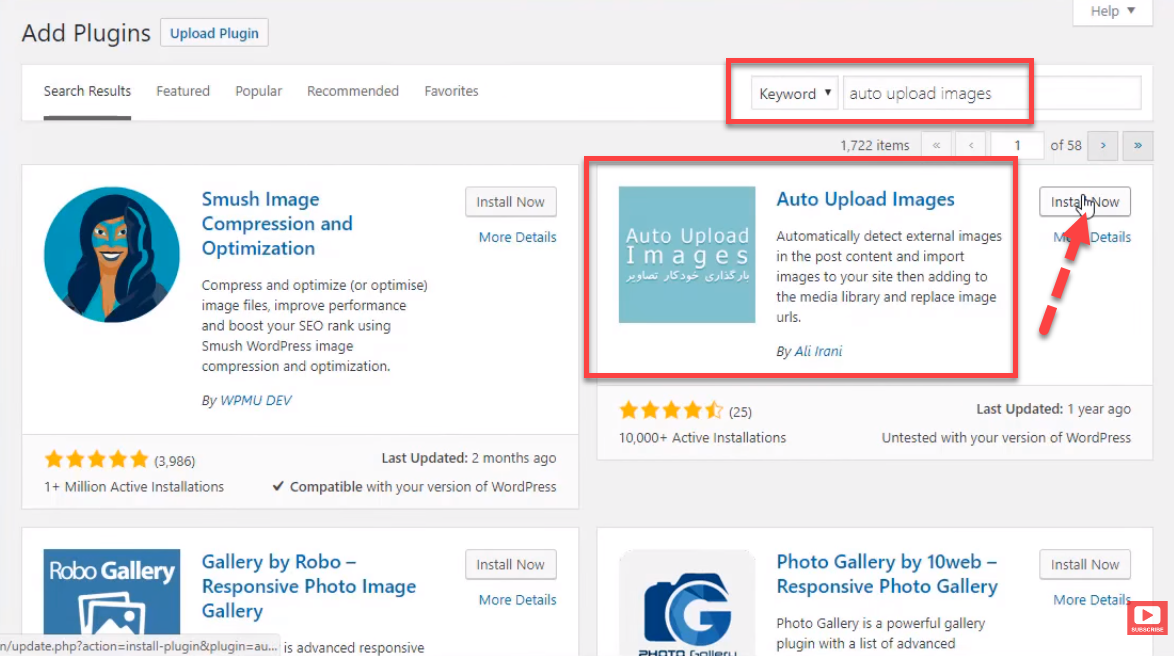
Task: Open the Featured plugins tab
Action: pyautogui.click(x=183, y=91)
